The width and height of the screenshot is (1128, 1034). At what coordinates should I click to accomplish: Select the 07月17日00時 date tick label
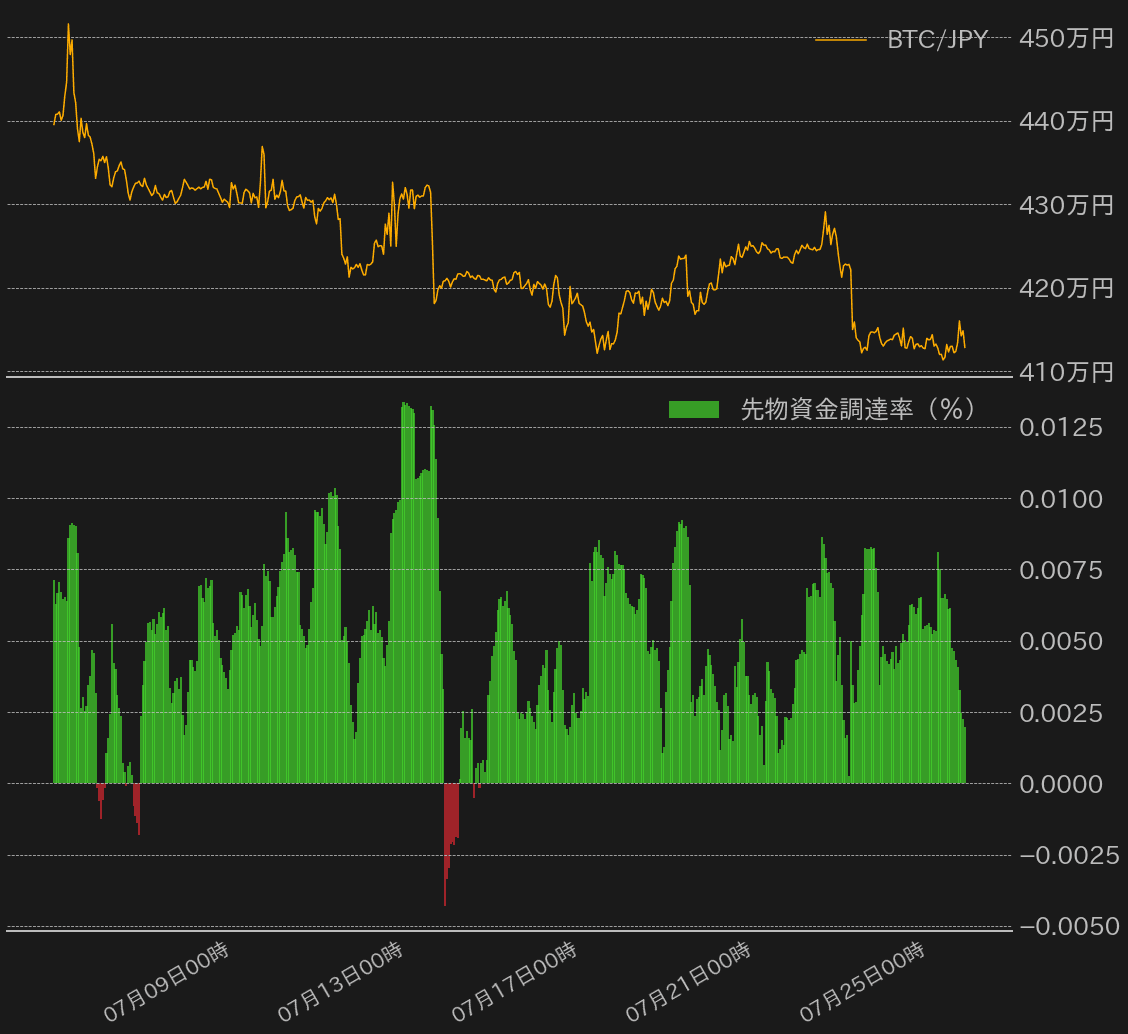click(x=515, y=981)
